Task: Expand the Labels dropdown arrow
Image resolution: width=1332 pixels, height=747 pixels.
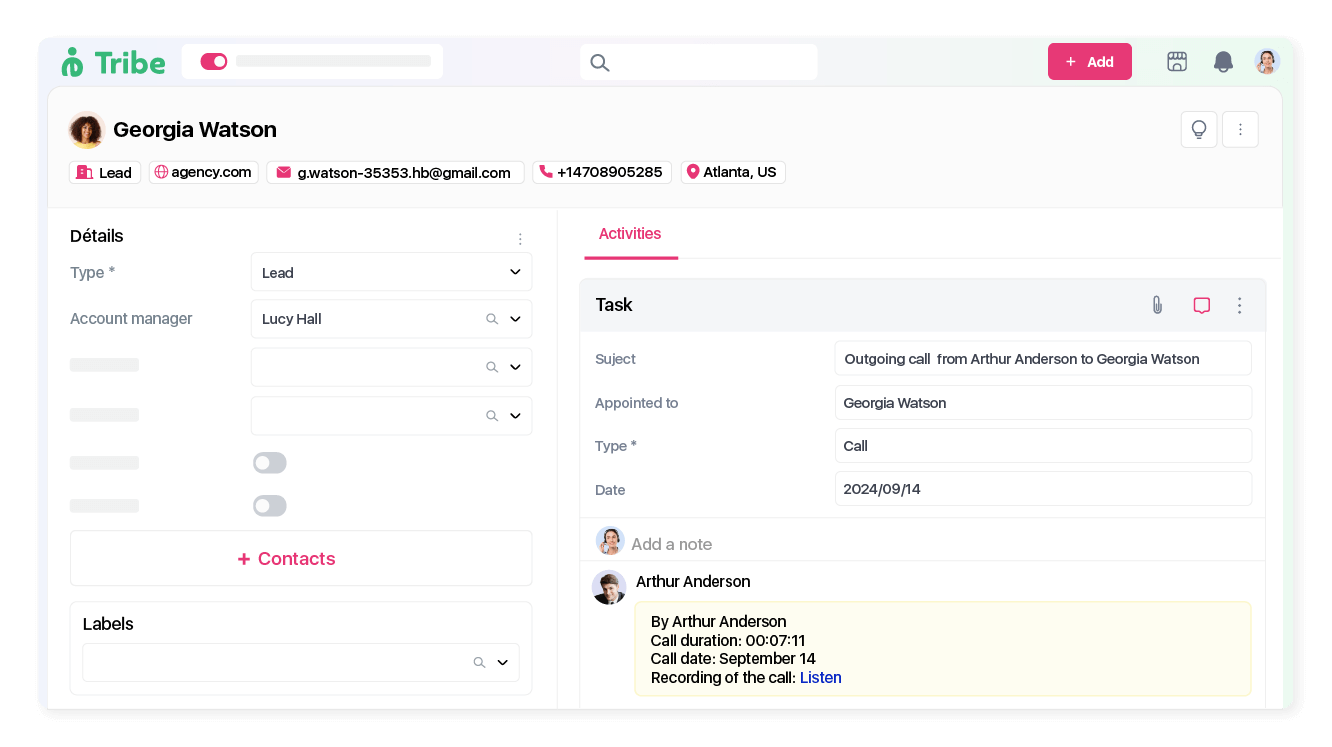Action: (502, 662)
